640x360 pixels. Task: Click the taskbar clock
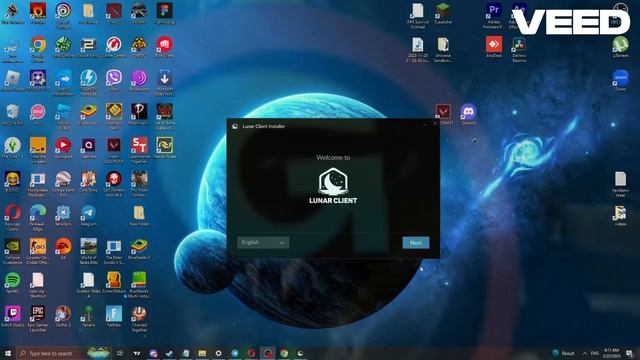tap(611, 353)
